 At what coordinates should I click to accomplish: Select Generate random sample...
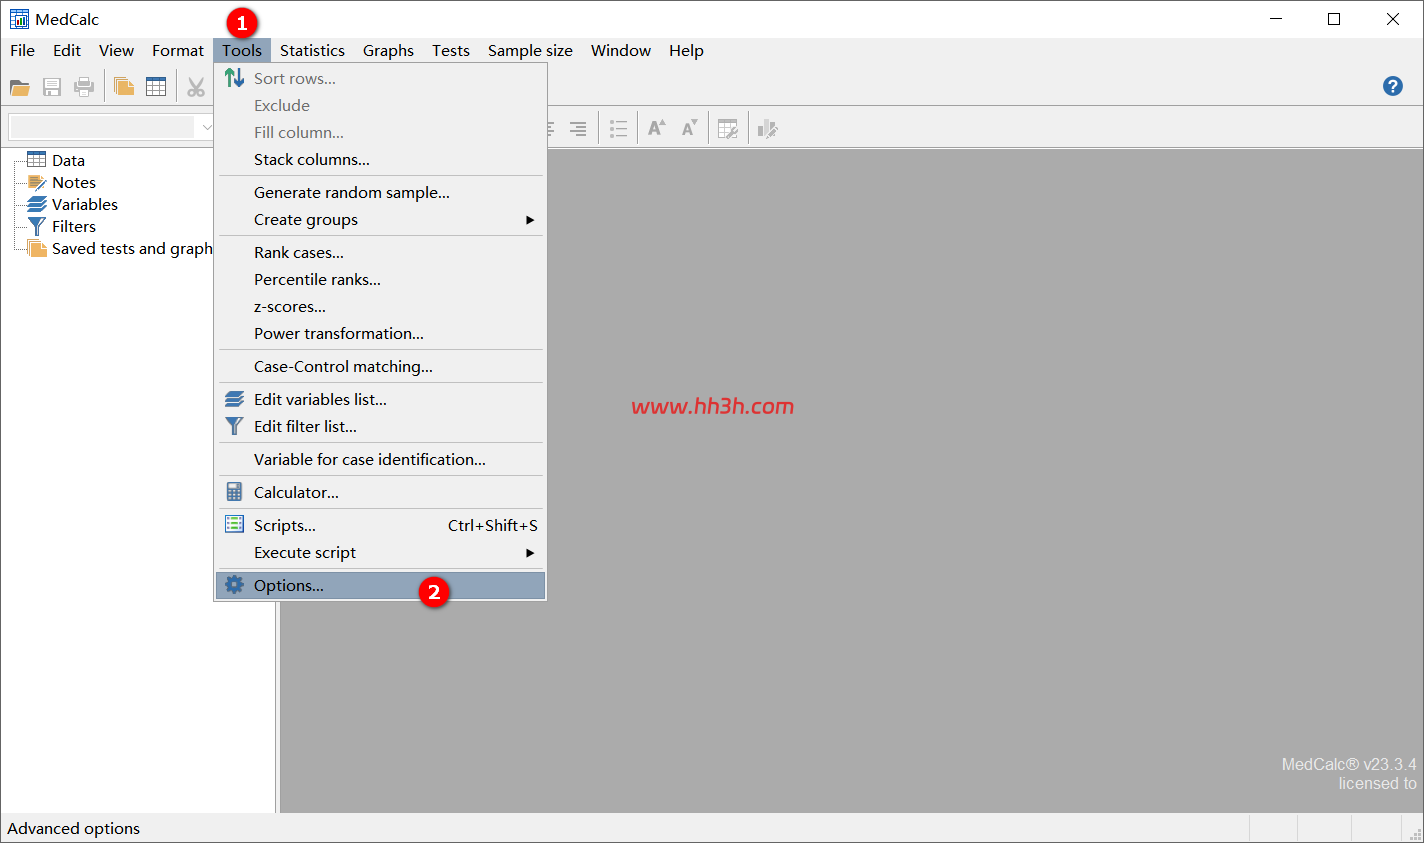click(381, 192)
